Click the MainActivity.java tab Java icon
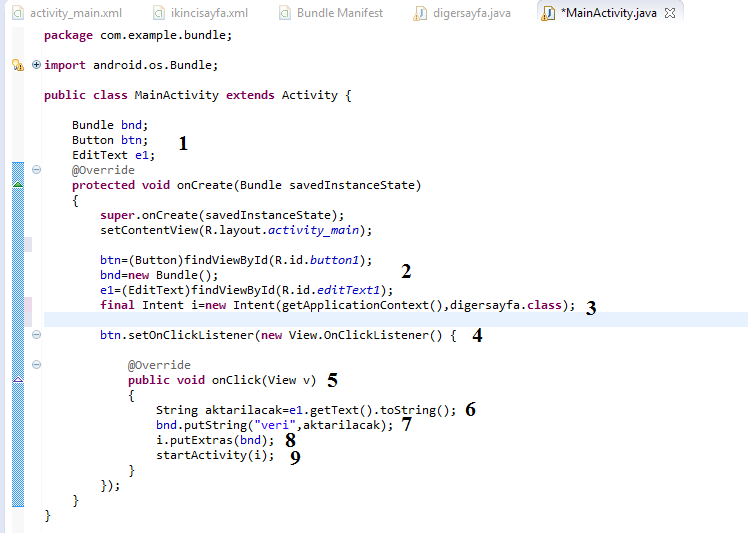The width and height of the screenshot is (748, 533). (549, 13)
